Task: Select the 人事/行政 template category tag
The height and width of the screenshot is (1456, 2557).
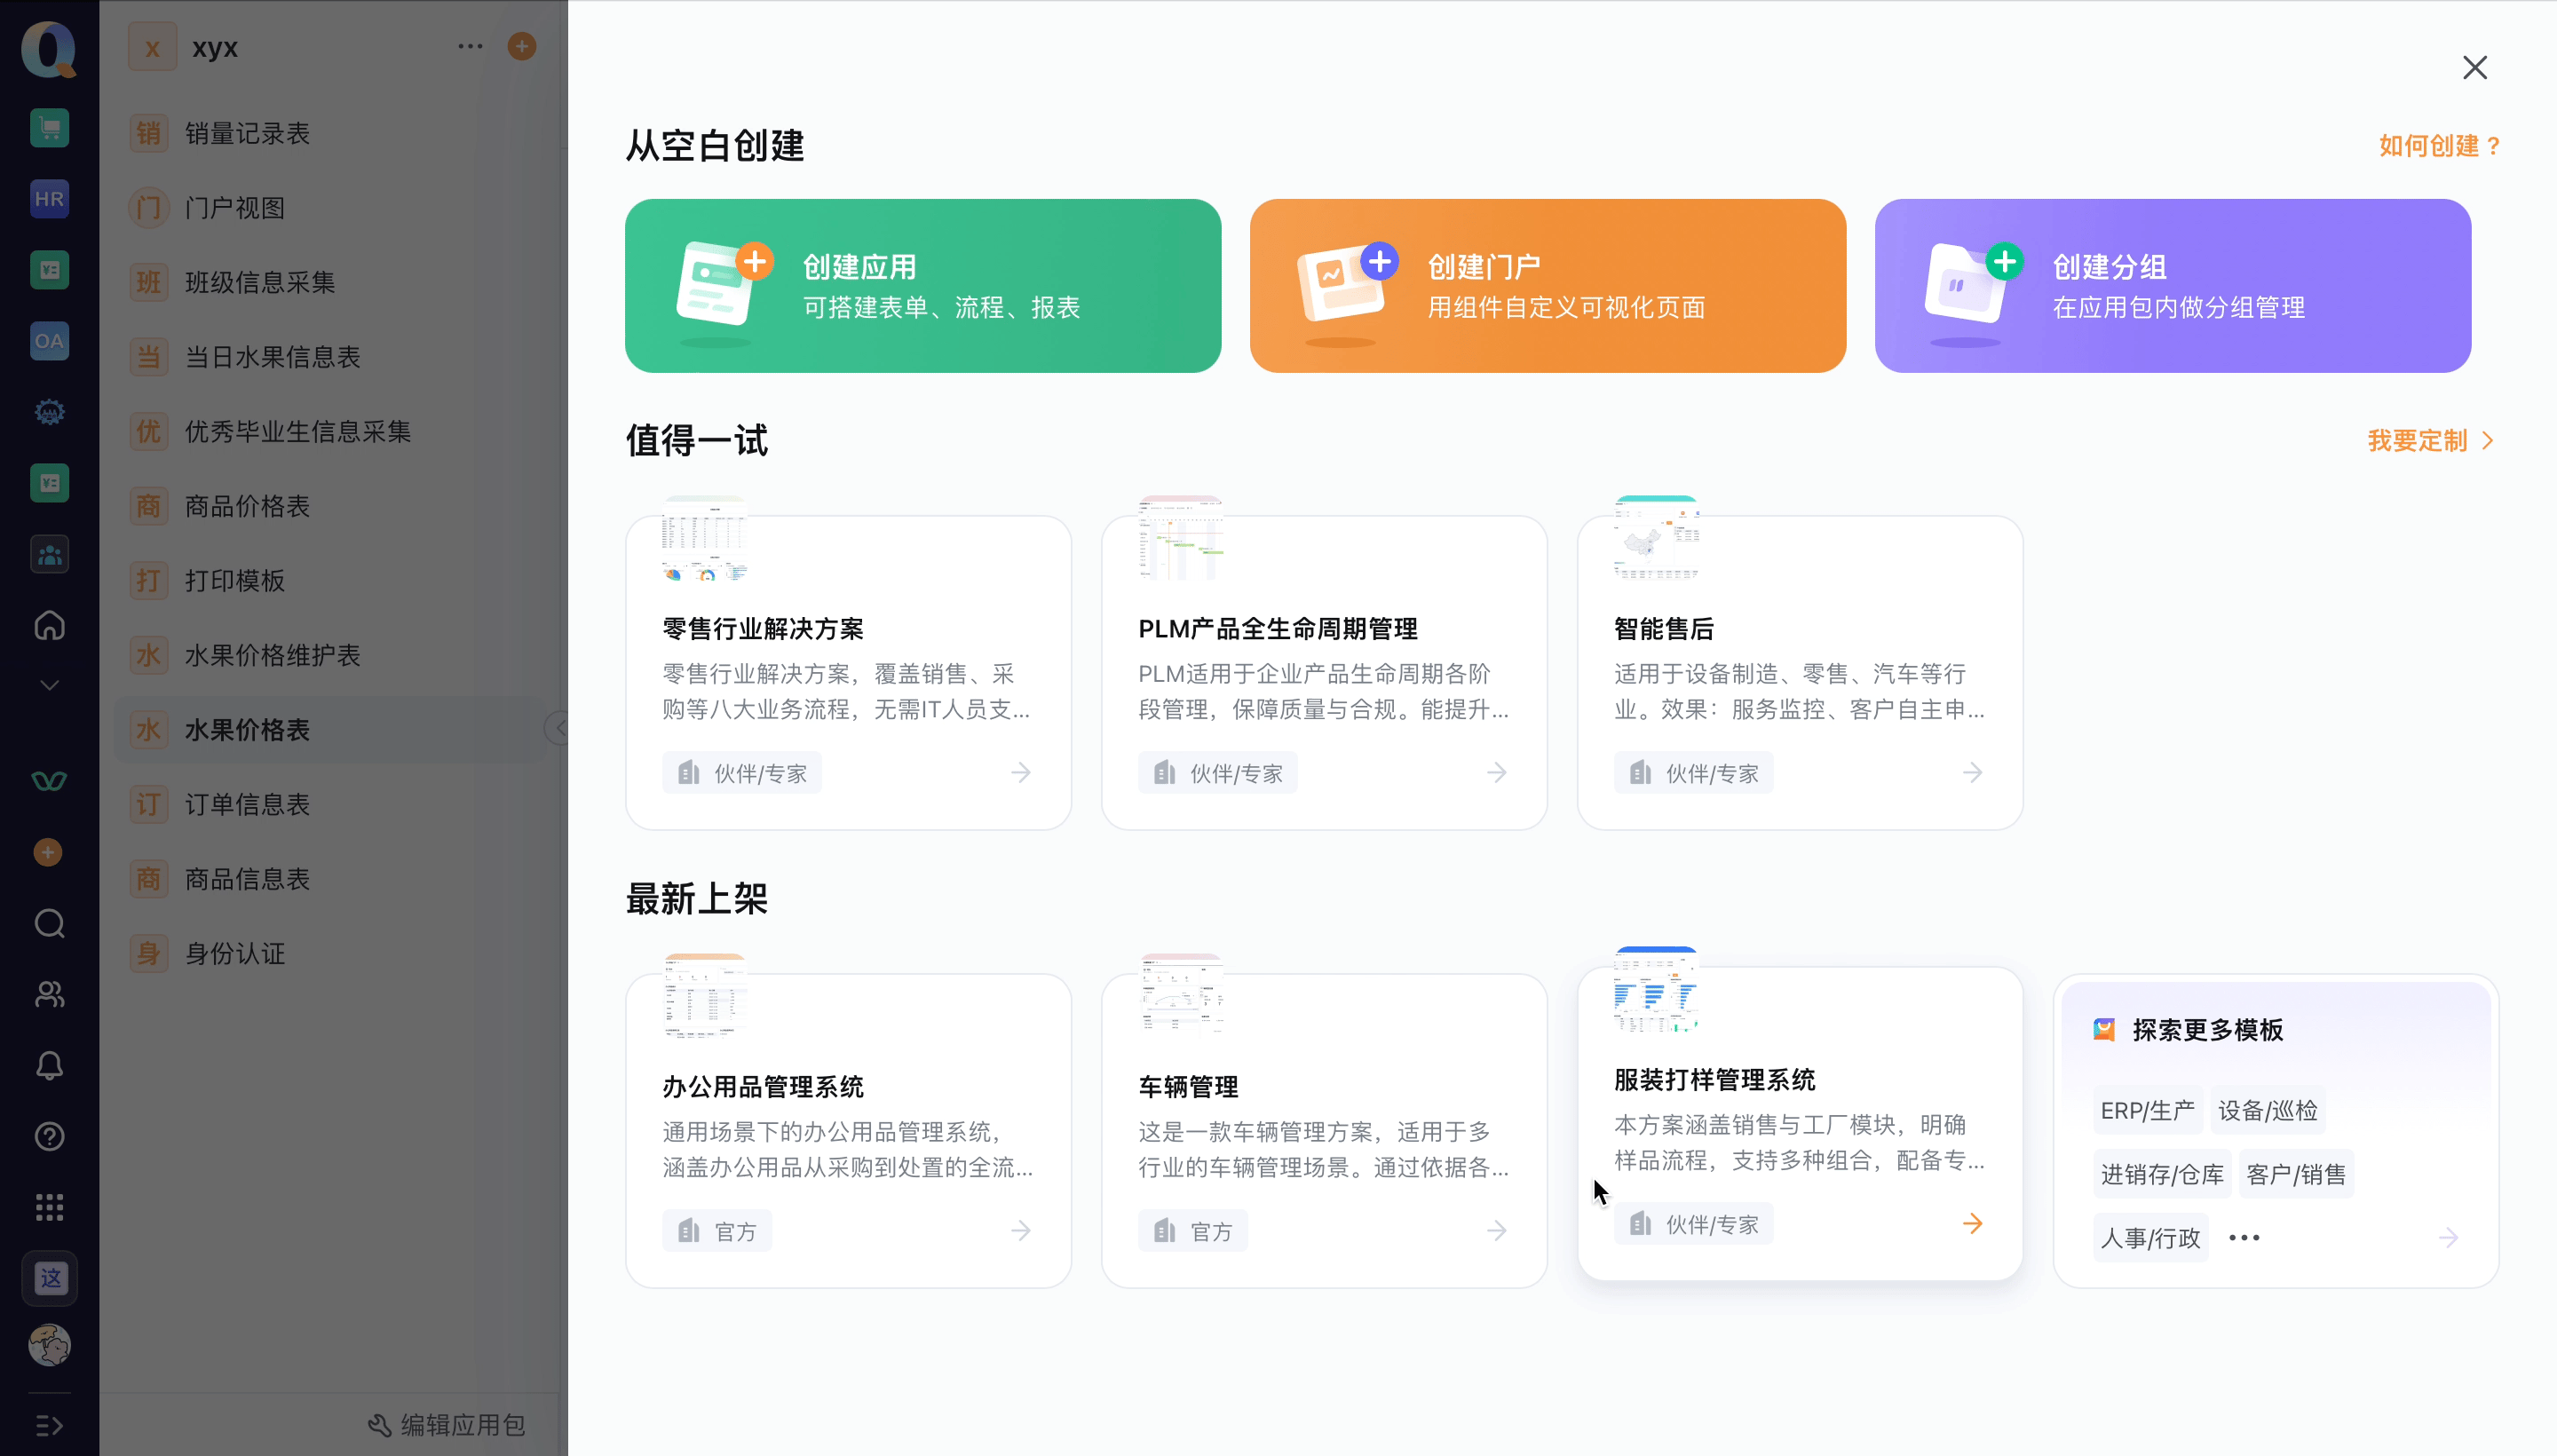Action: (x=2150, y=1239)
